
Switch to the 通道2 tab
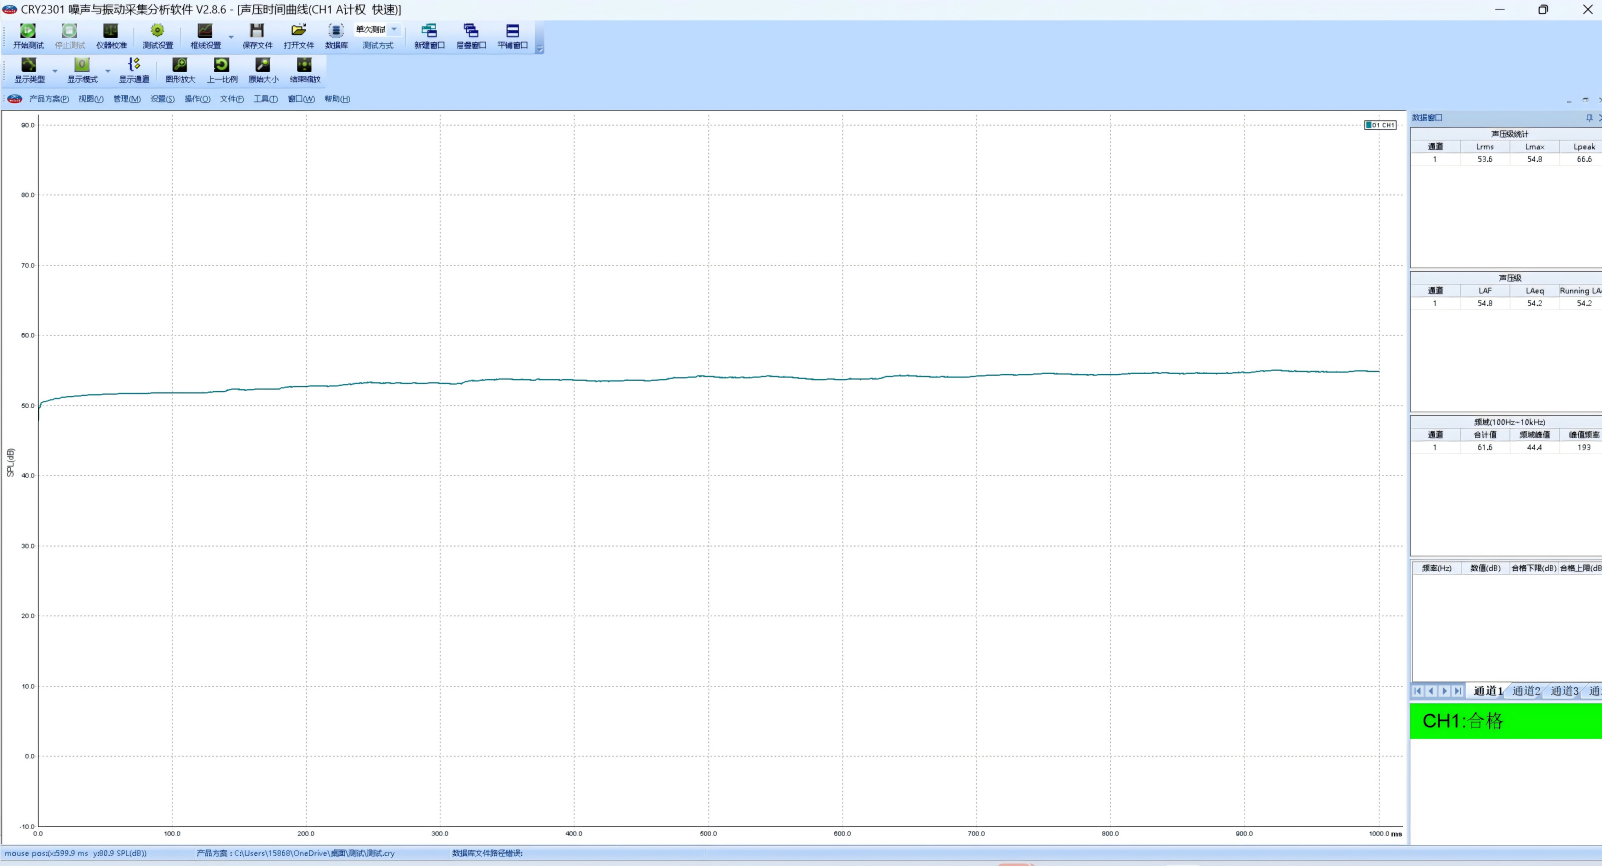(1525, 691)
